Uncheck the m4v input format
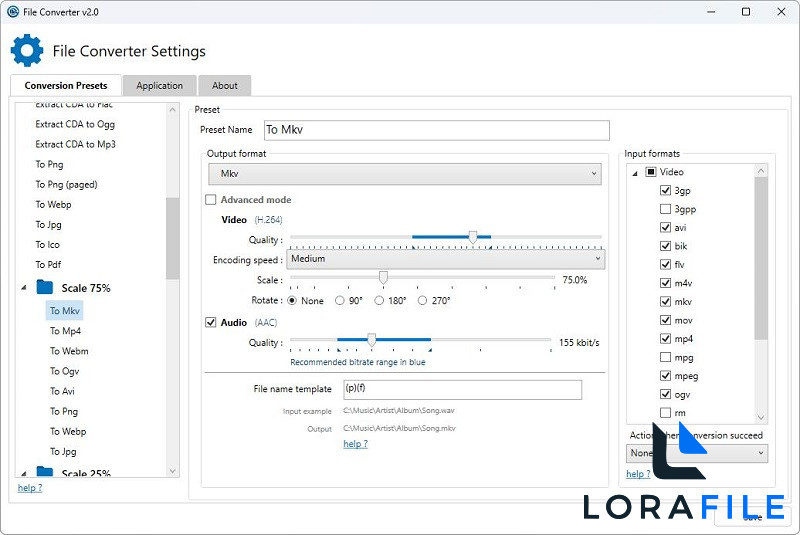 click(665, 283)
